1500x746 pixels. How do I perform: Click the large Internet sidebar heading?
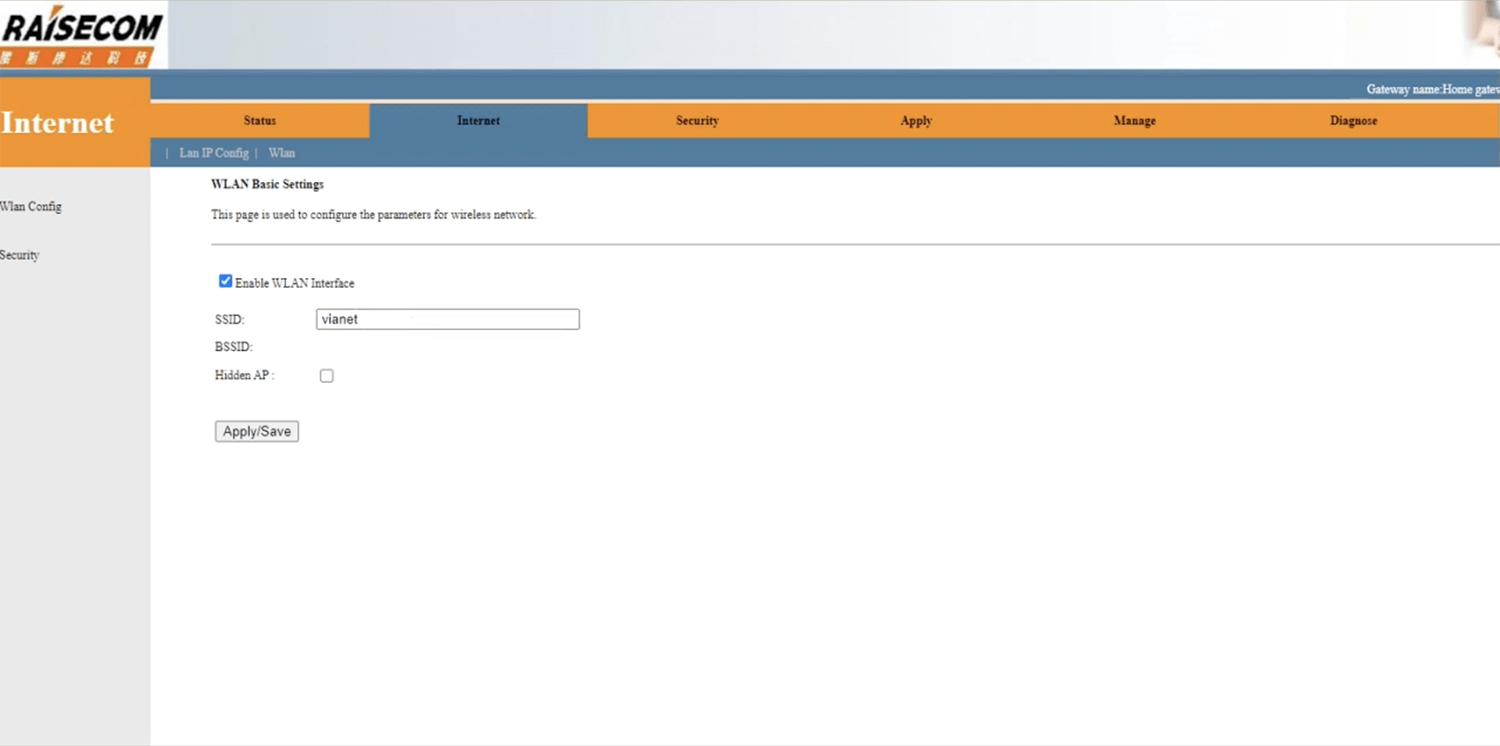tap(58, 123)
